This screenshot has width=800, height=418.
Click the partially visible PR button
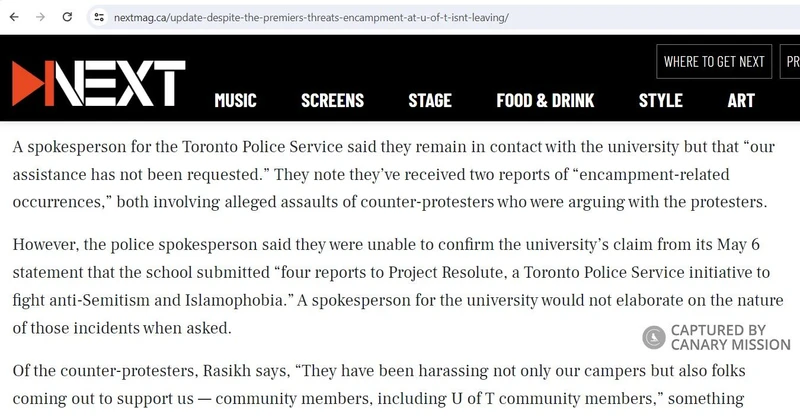click(x=790, y=62)
